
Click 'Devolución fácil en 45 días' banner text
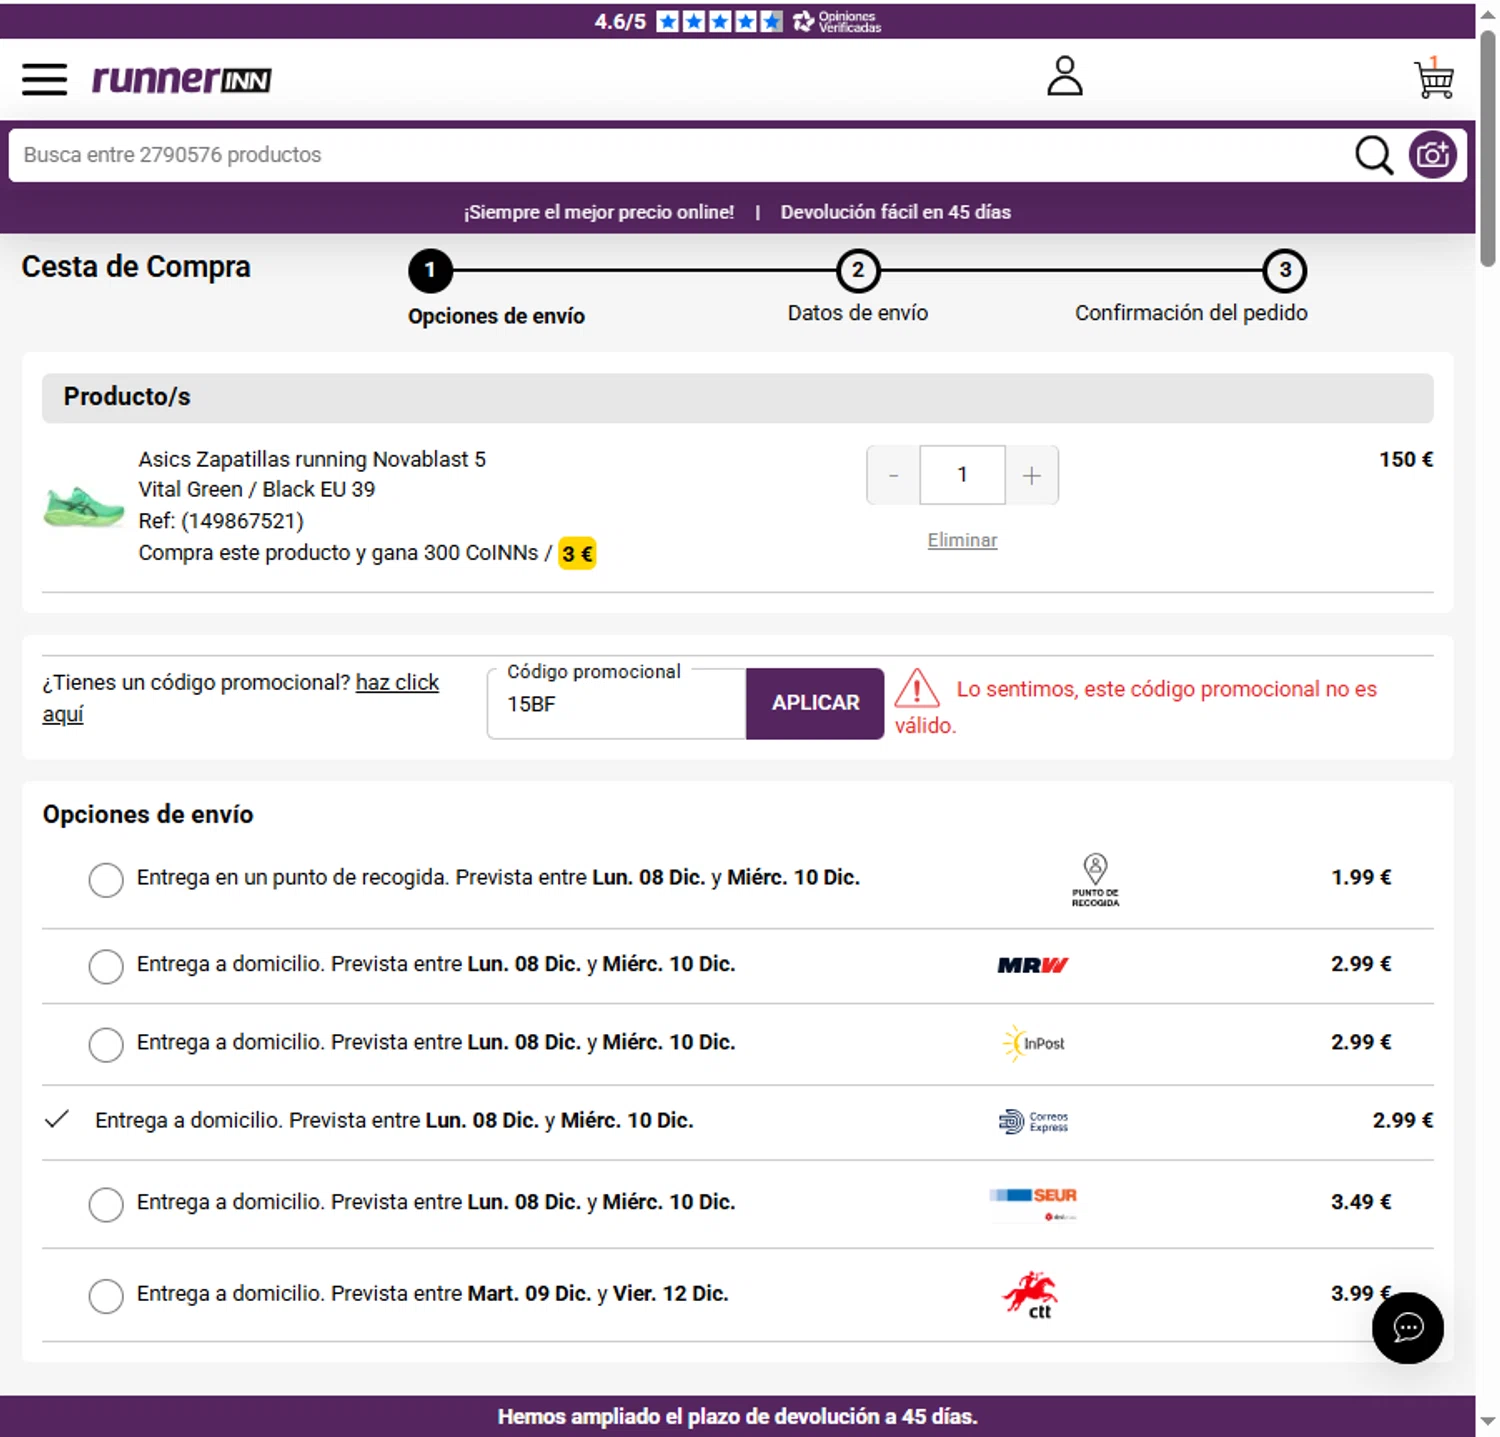click(895, 212)
